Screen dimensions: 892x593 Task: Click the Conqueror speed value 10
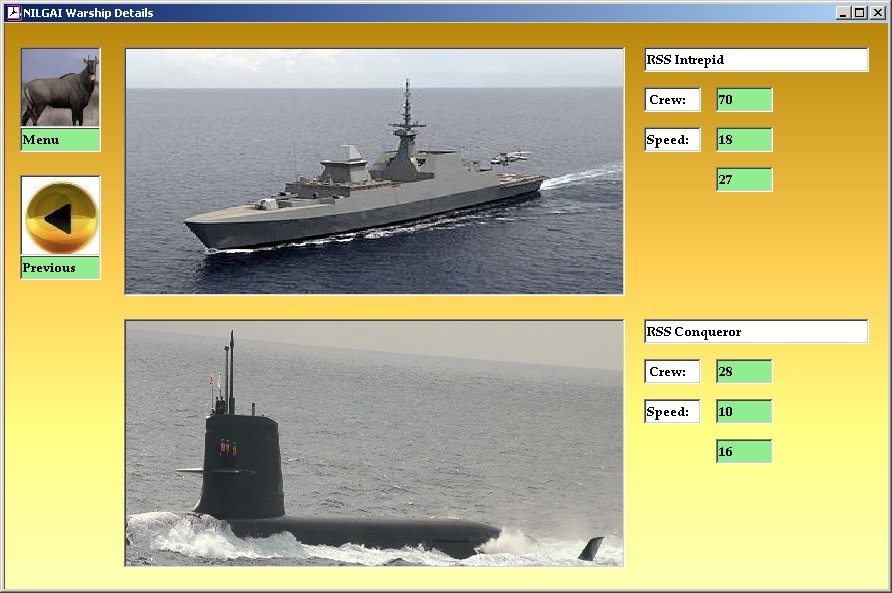tap(744, 412)
